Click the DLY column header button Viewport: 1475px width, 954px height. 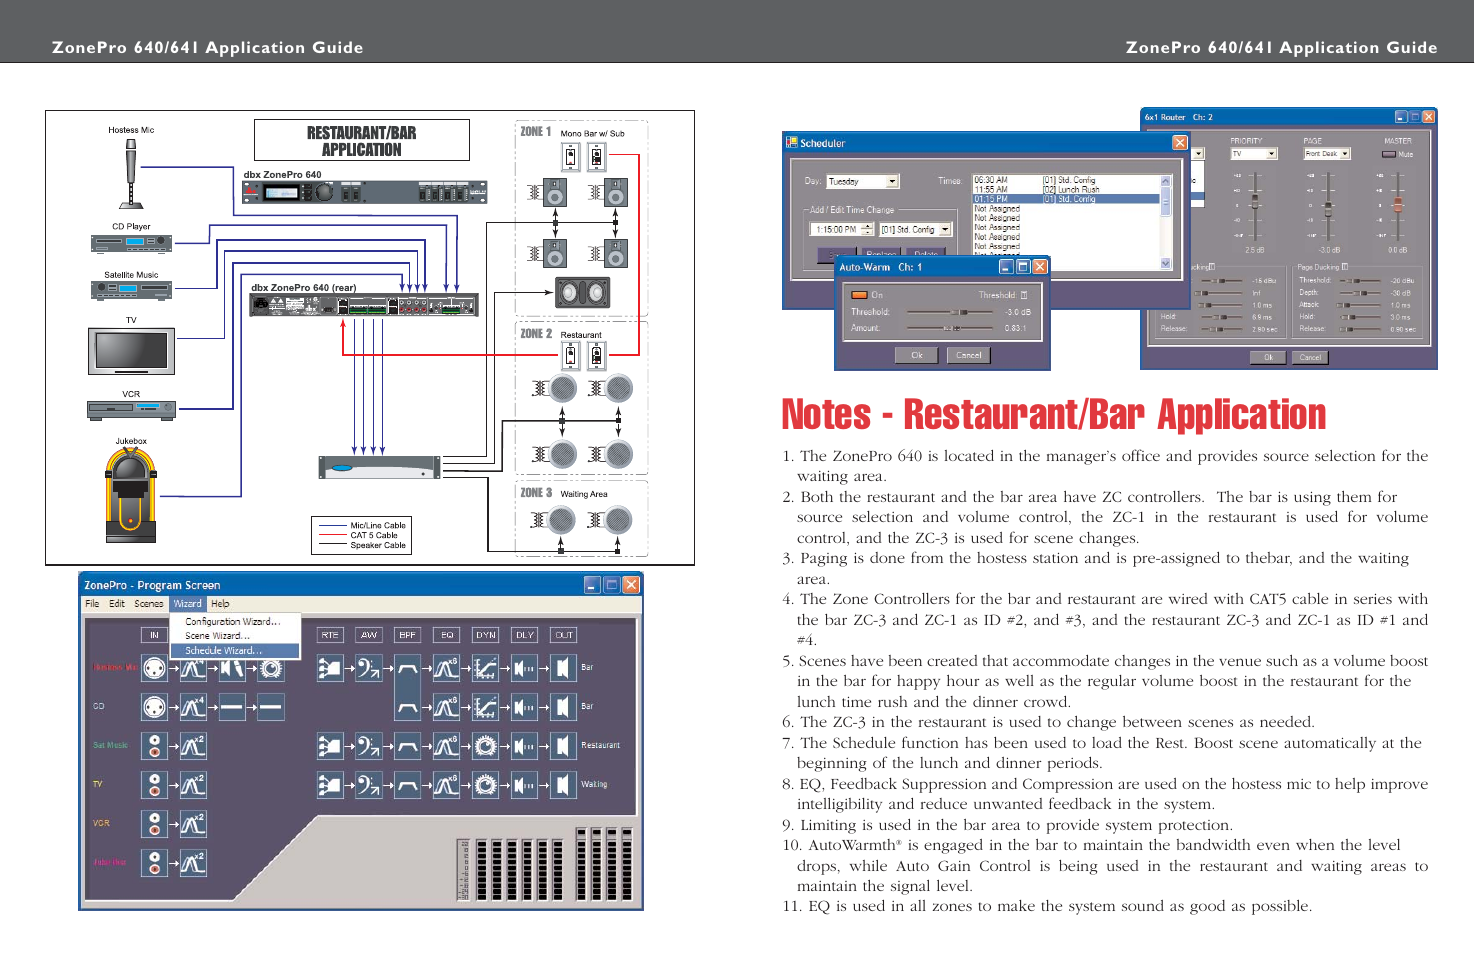pos(525,635)
